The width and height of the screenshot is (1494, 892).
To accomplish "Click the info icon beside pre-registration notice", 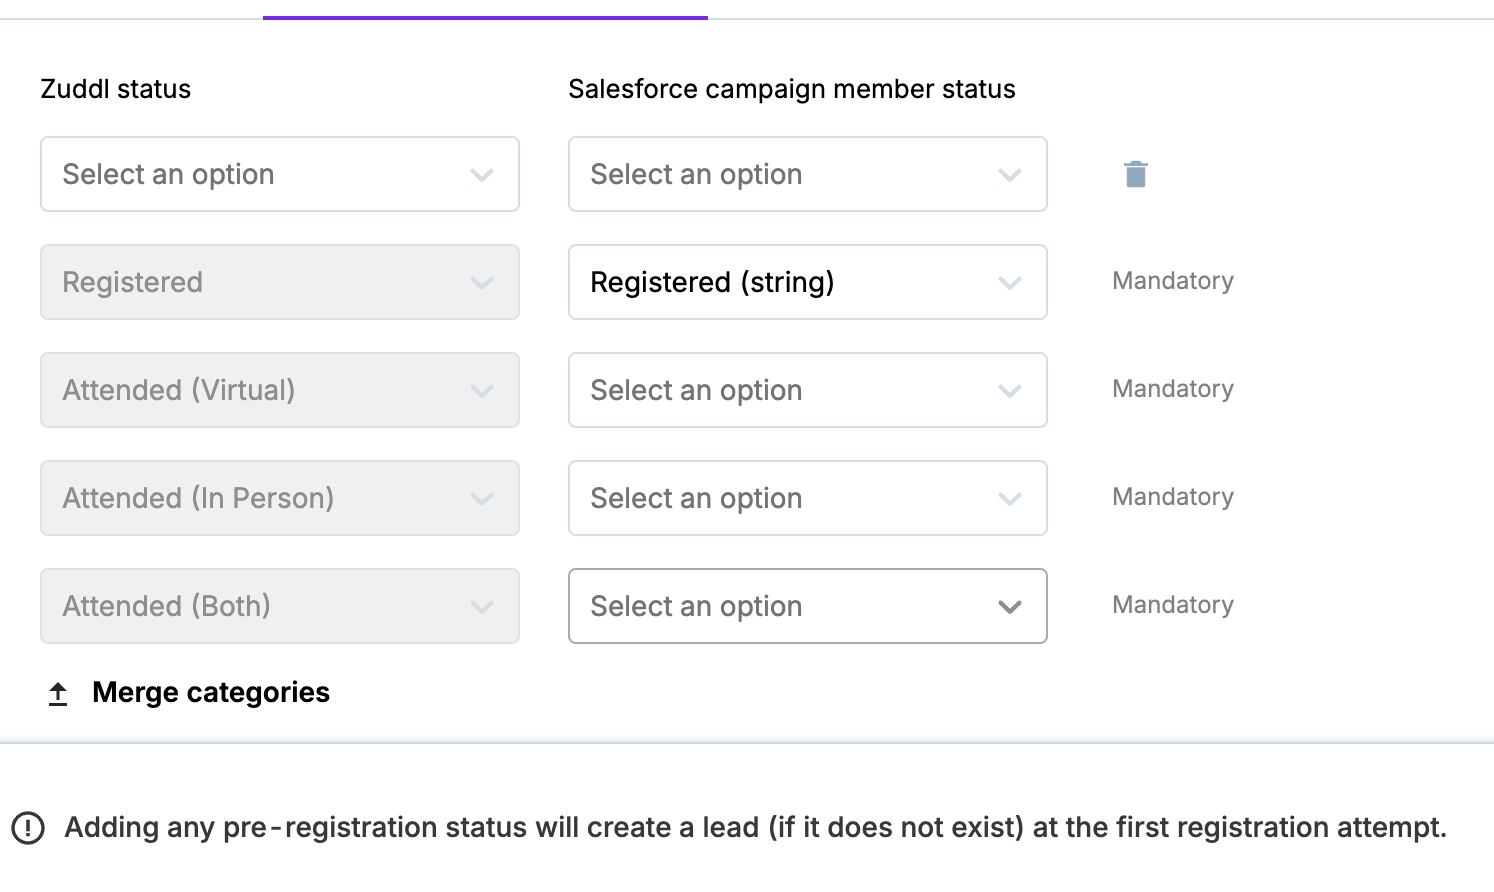I will pyautogui.click(x=28, y=828).
